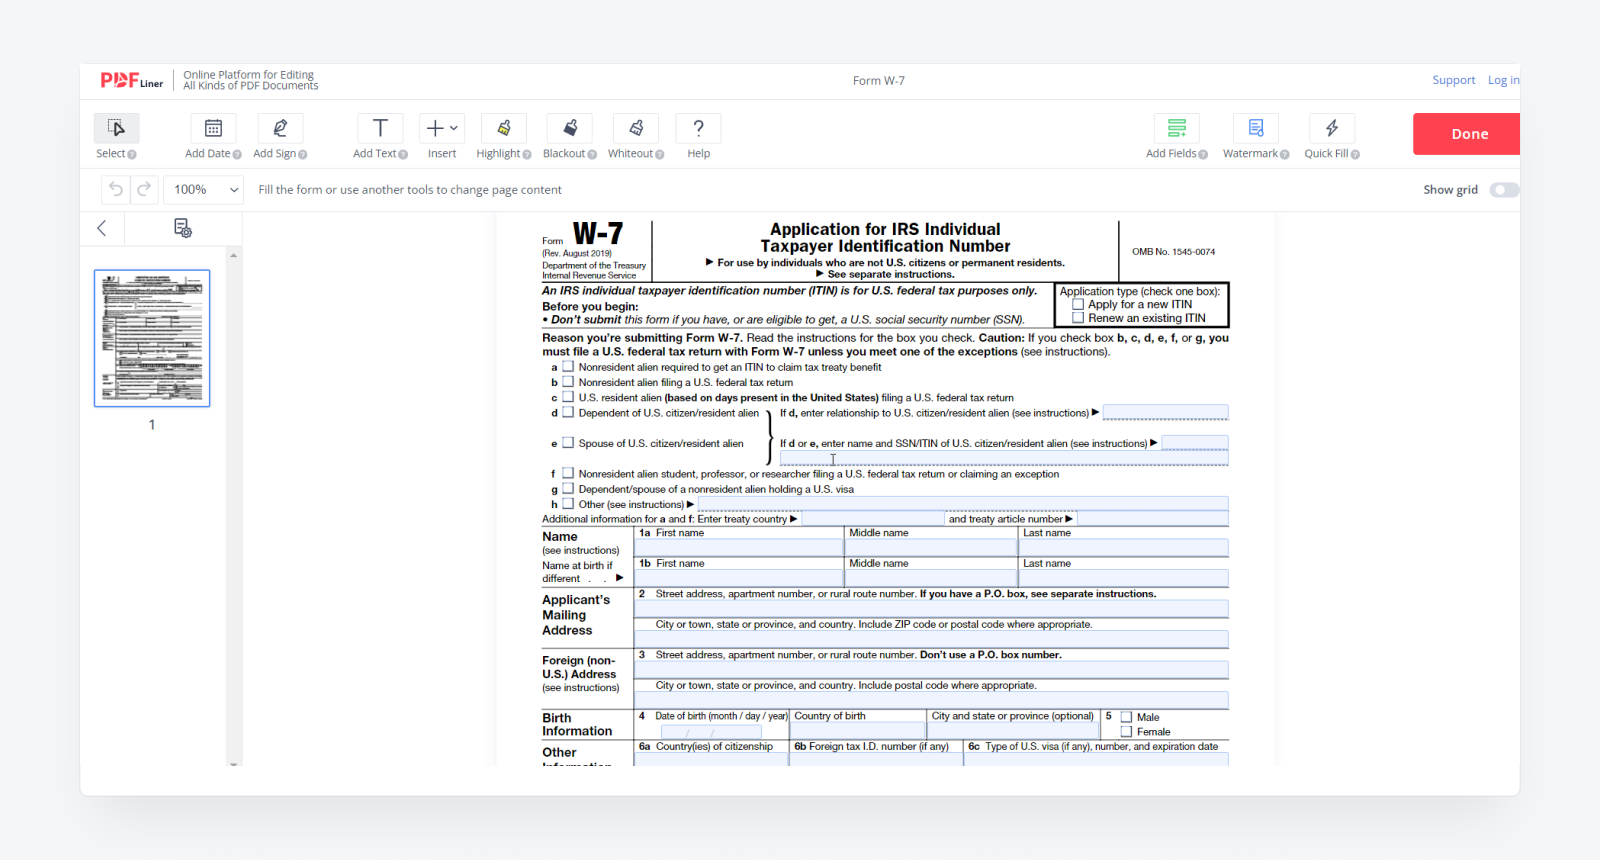Open the Support link
The width and height of the screenshot is (1600, 860).
coord(1453,80)
